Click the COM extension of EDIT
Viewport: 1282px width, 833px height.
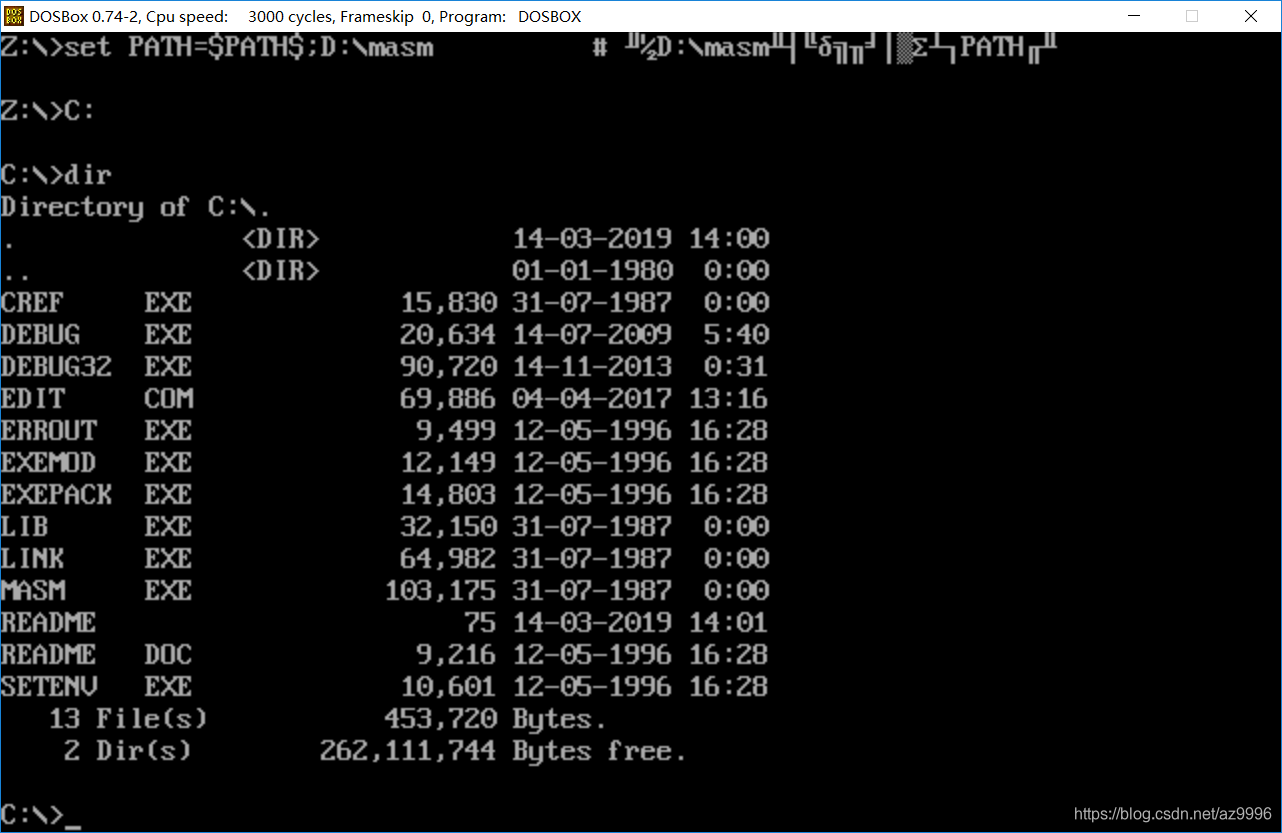(168, 399)
